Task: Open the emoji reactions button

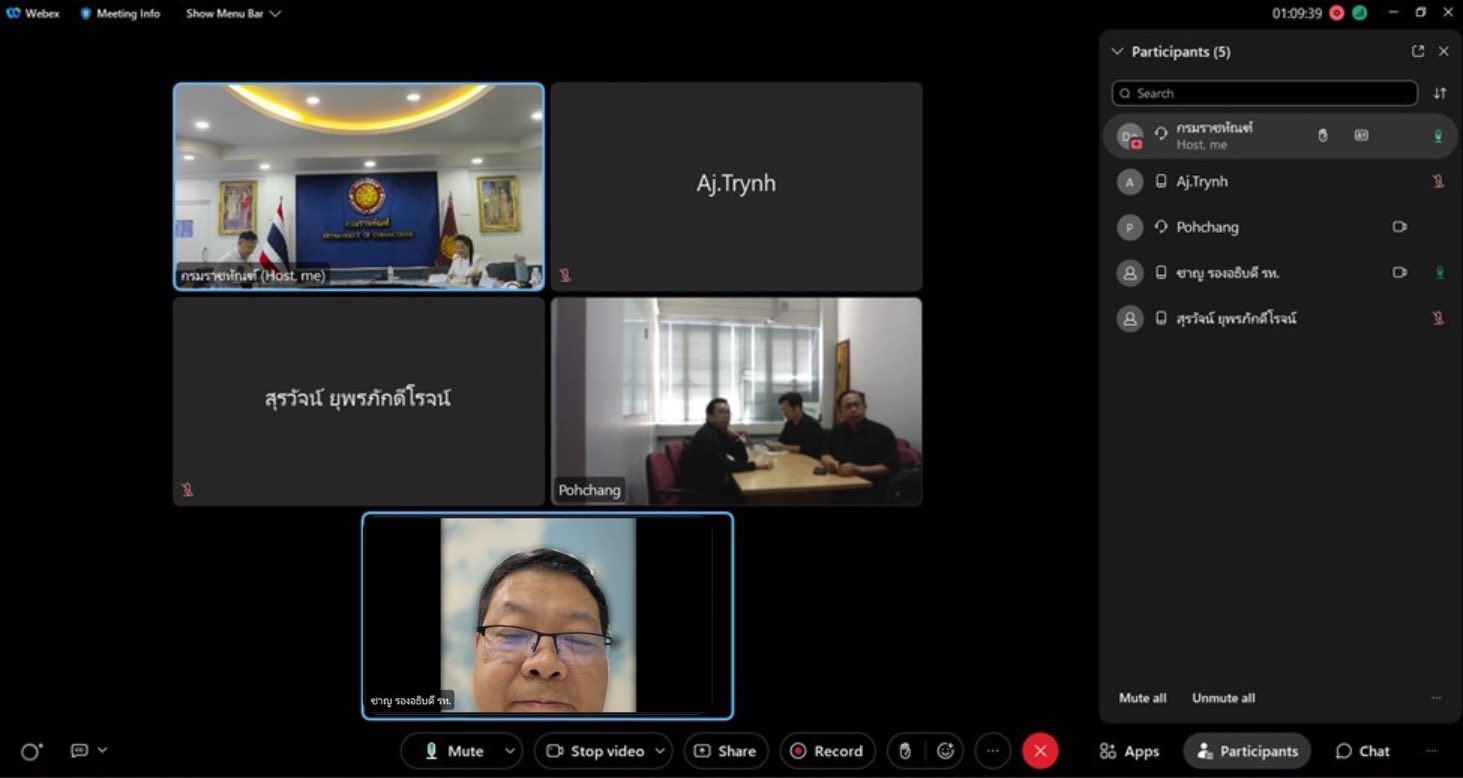Action: [945, 751]
